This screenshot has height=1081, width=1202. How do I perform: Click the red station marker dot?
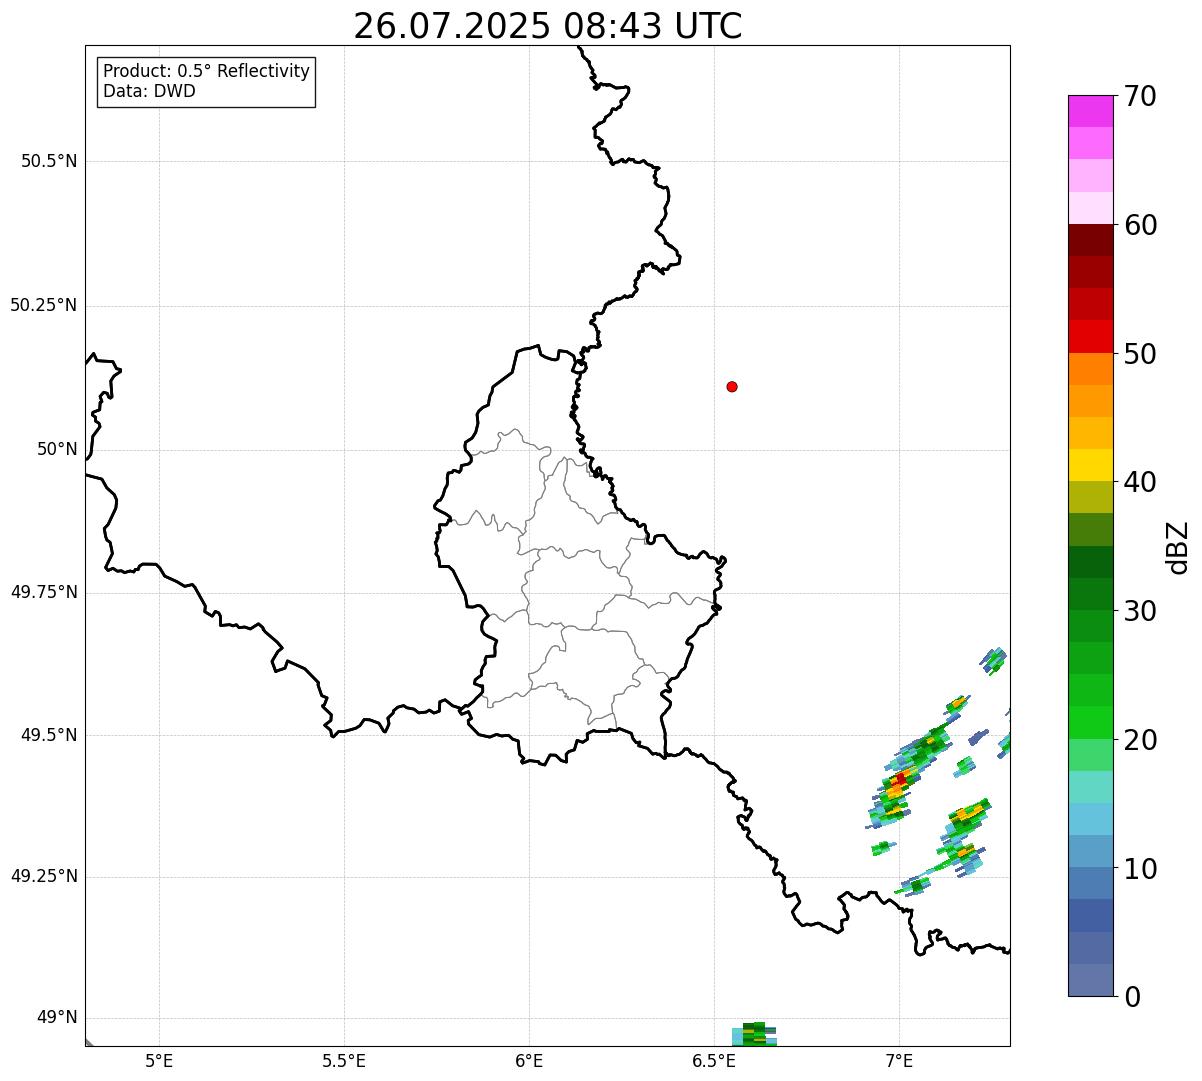click(x=732, y=386)
